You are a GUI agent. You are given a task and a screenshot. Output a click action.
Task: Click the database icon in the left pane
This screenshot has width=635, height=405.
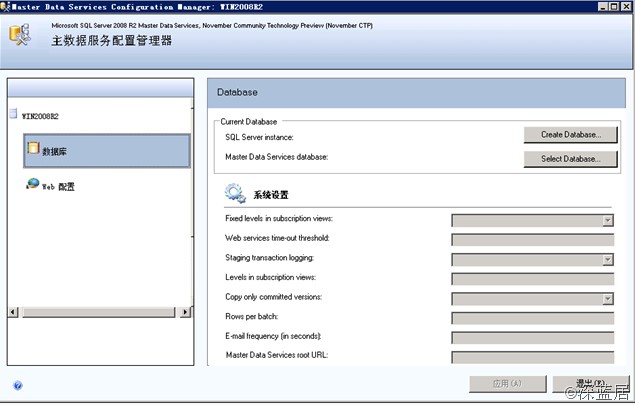[33, 148]
